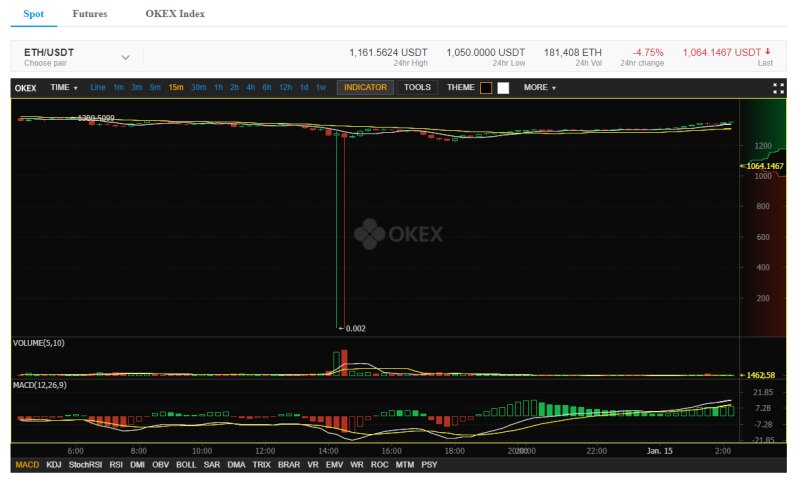Open the OKEX Index tab
Viewport: 800px width, 480px height.
tap(175, 14)
